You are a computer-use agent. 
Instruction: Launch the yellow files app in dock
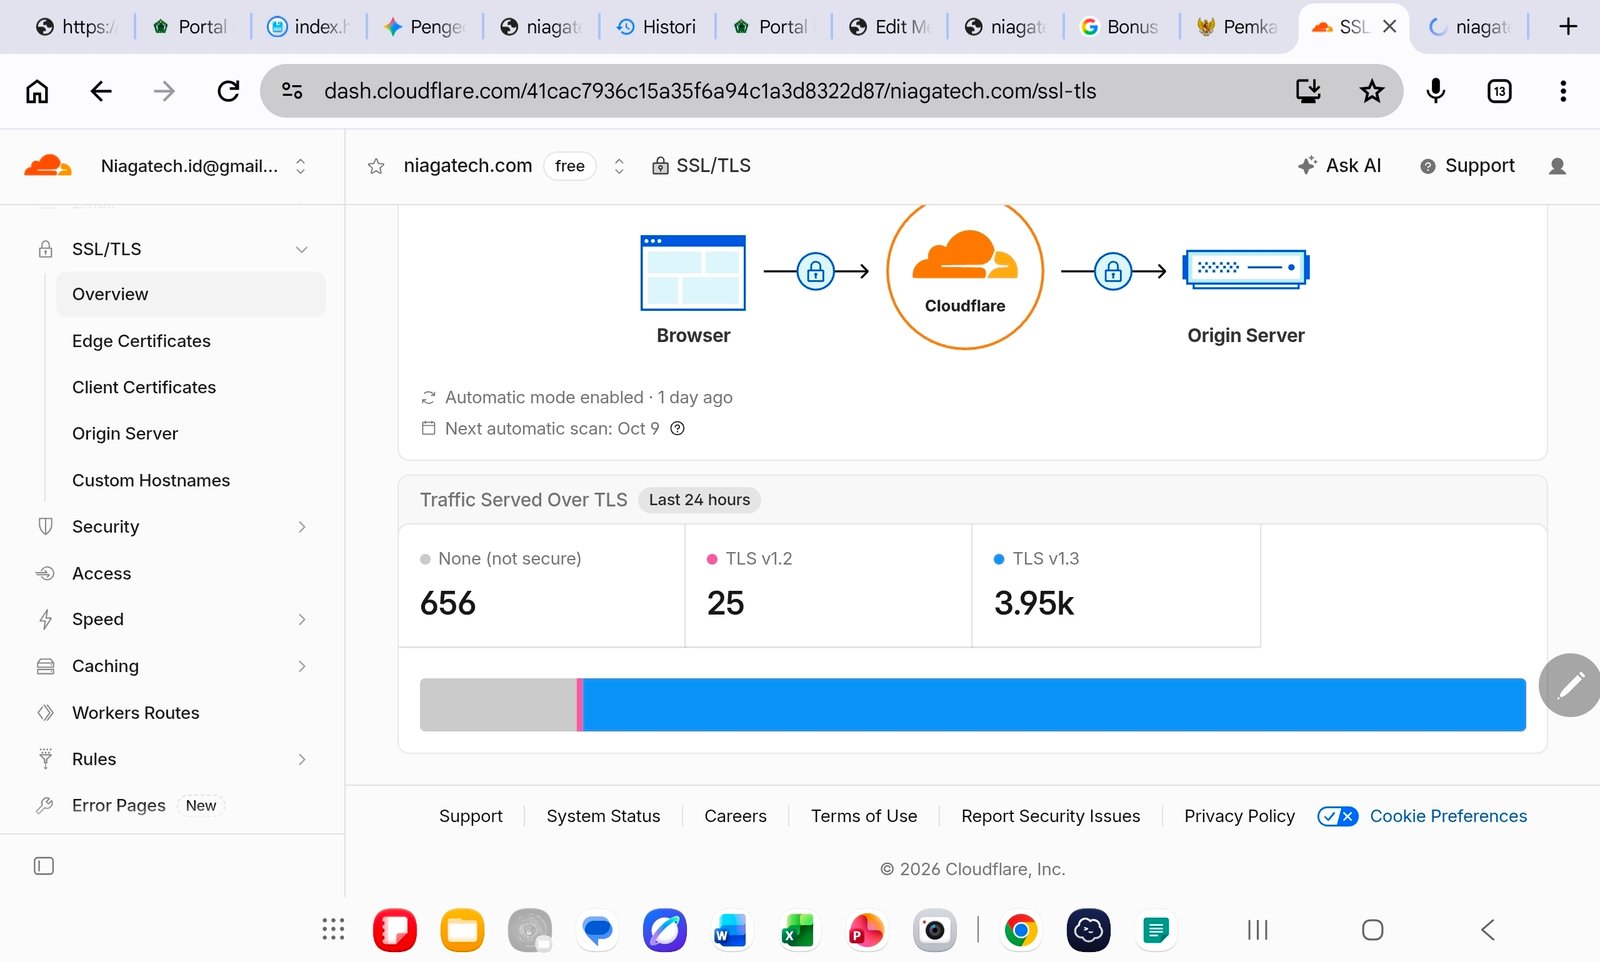(x=462, y=930)
